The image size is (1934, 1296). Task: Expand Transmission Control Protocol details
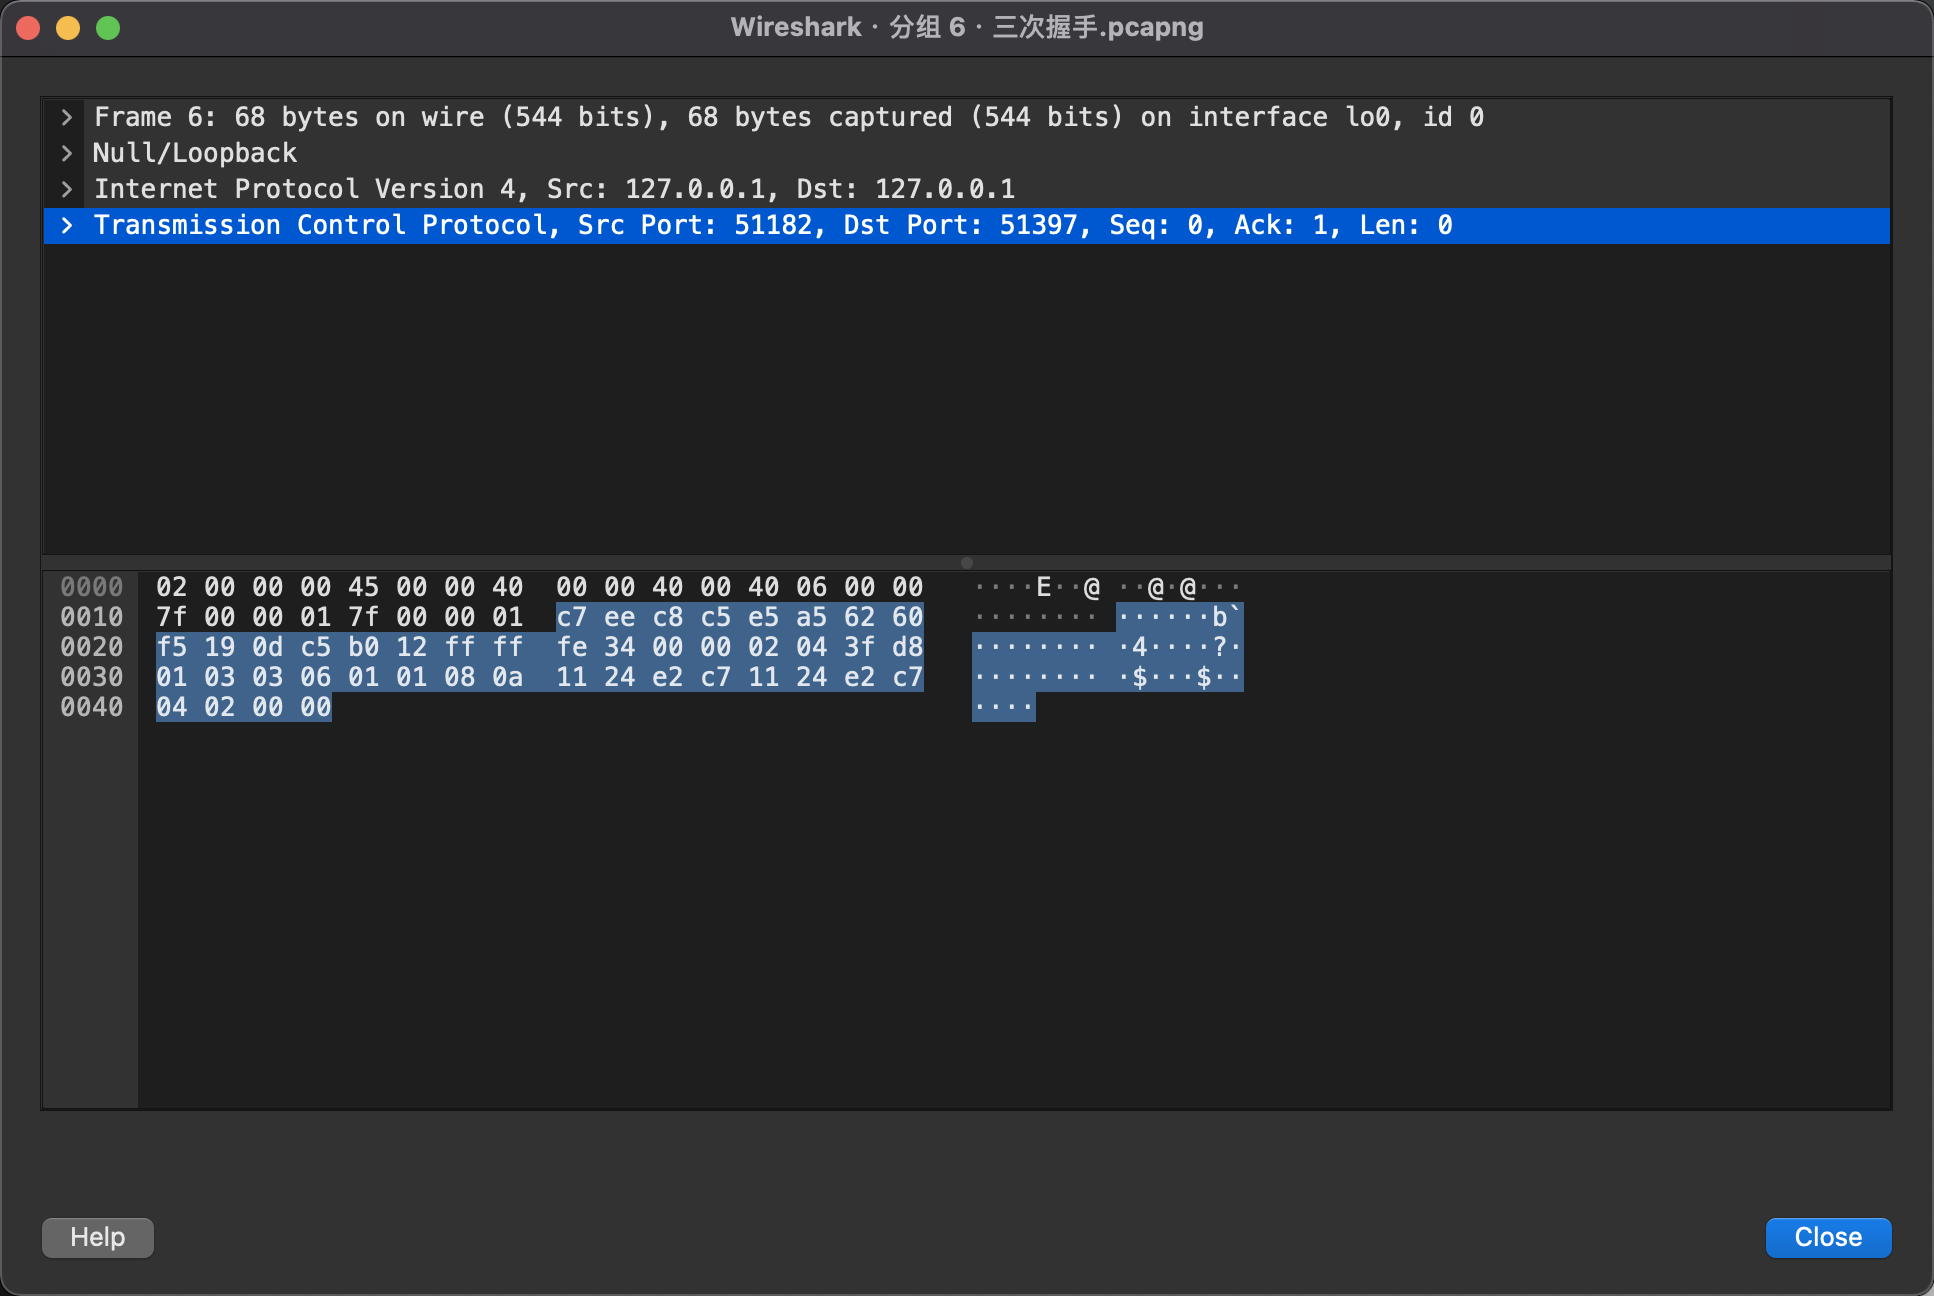[x=66, y=225]
